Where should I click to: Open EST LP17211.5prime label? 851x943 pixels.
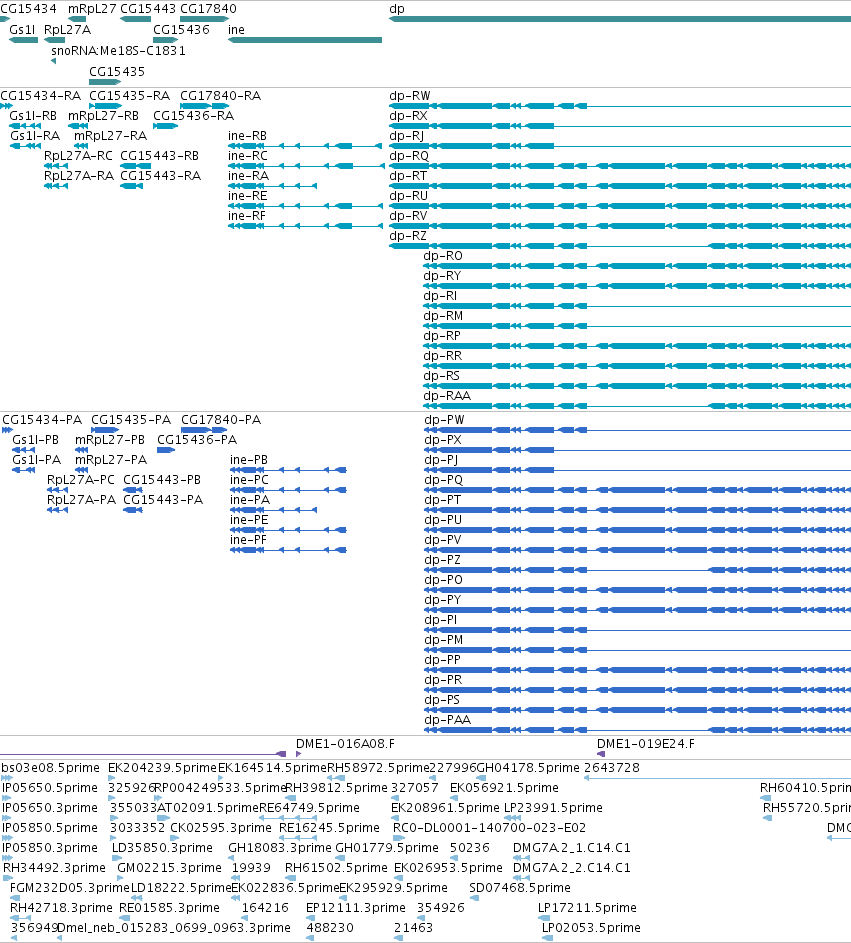tap(587, 908)
